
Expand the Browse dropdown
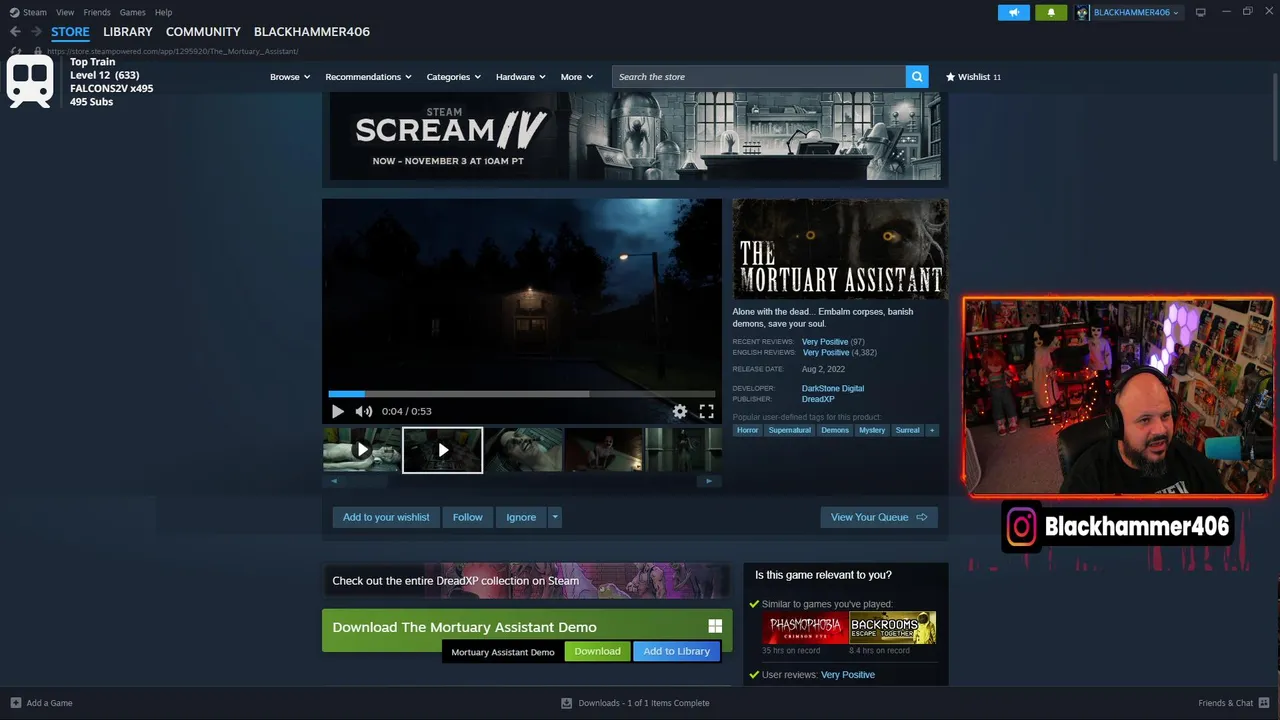290,77
